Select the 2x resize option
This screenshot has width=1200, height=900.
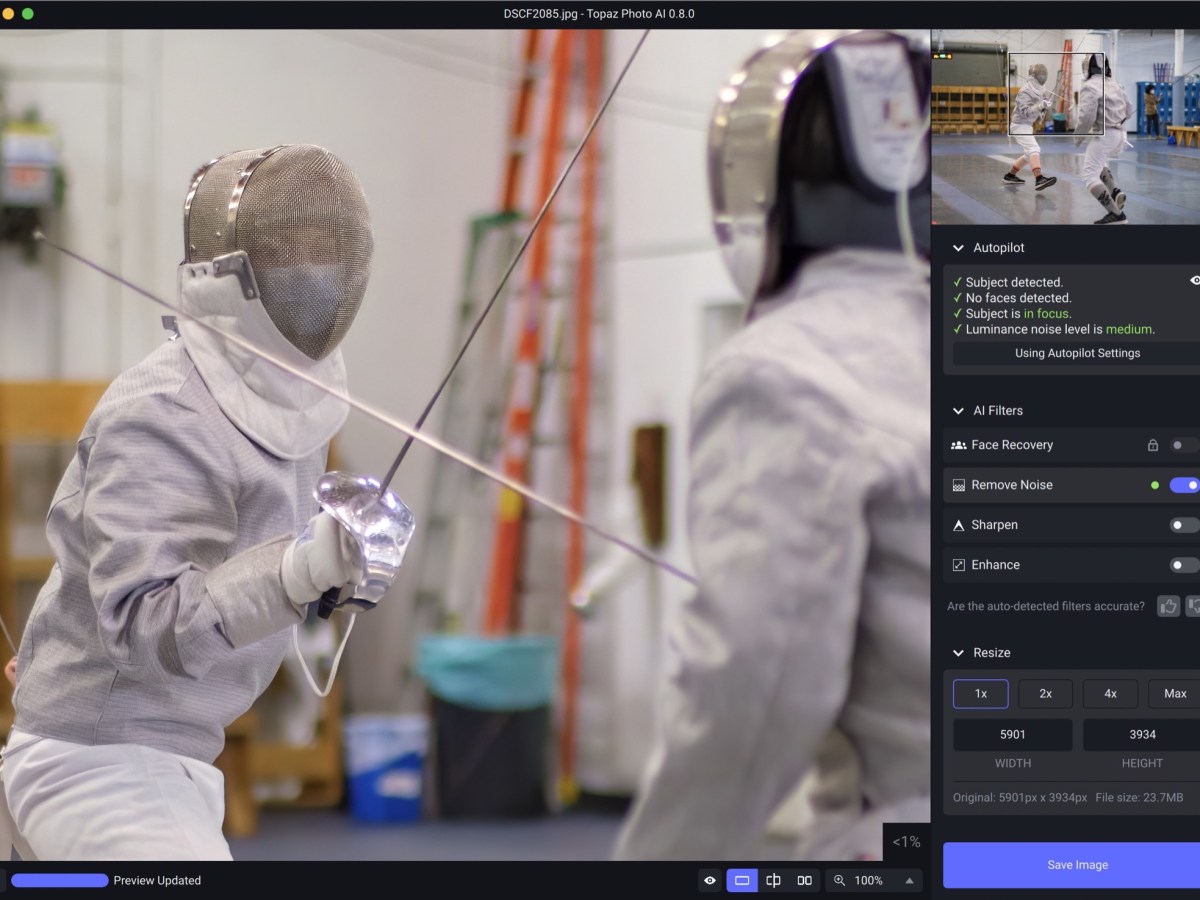click(x=1045, y=694)
